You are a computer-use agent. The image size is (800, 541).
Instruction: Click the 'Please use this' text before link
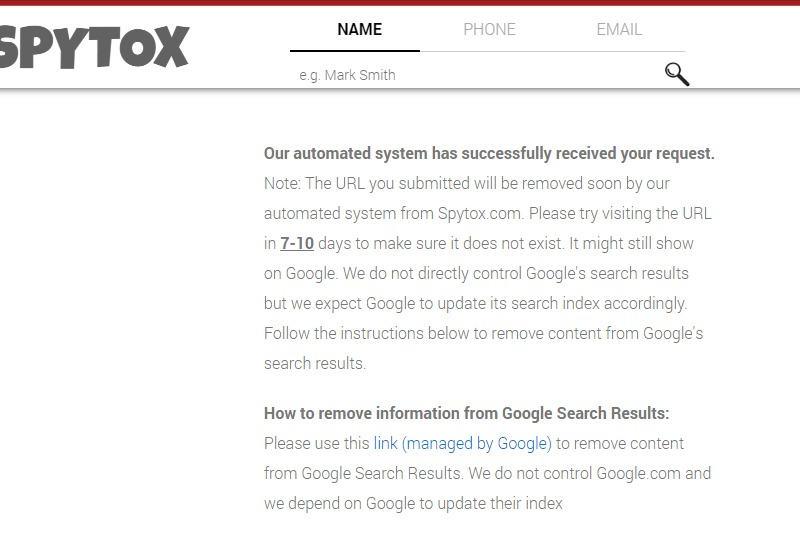coord(316,443)
